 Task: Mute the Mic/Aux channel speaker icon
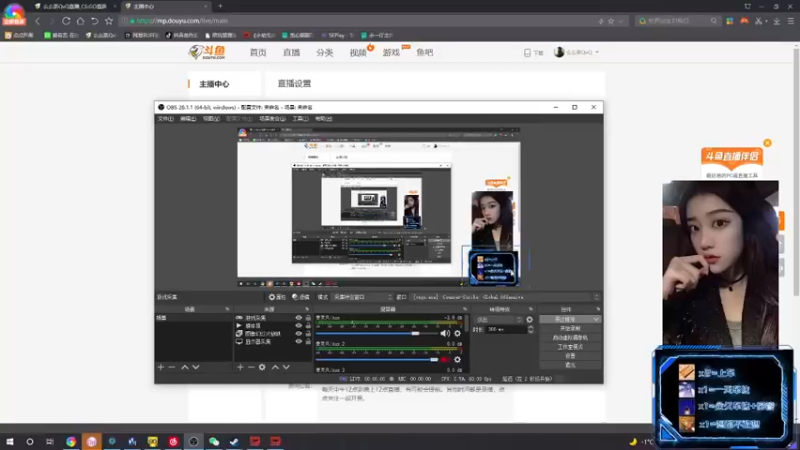coord(445,333)
